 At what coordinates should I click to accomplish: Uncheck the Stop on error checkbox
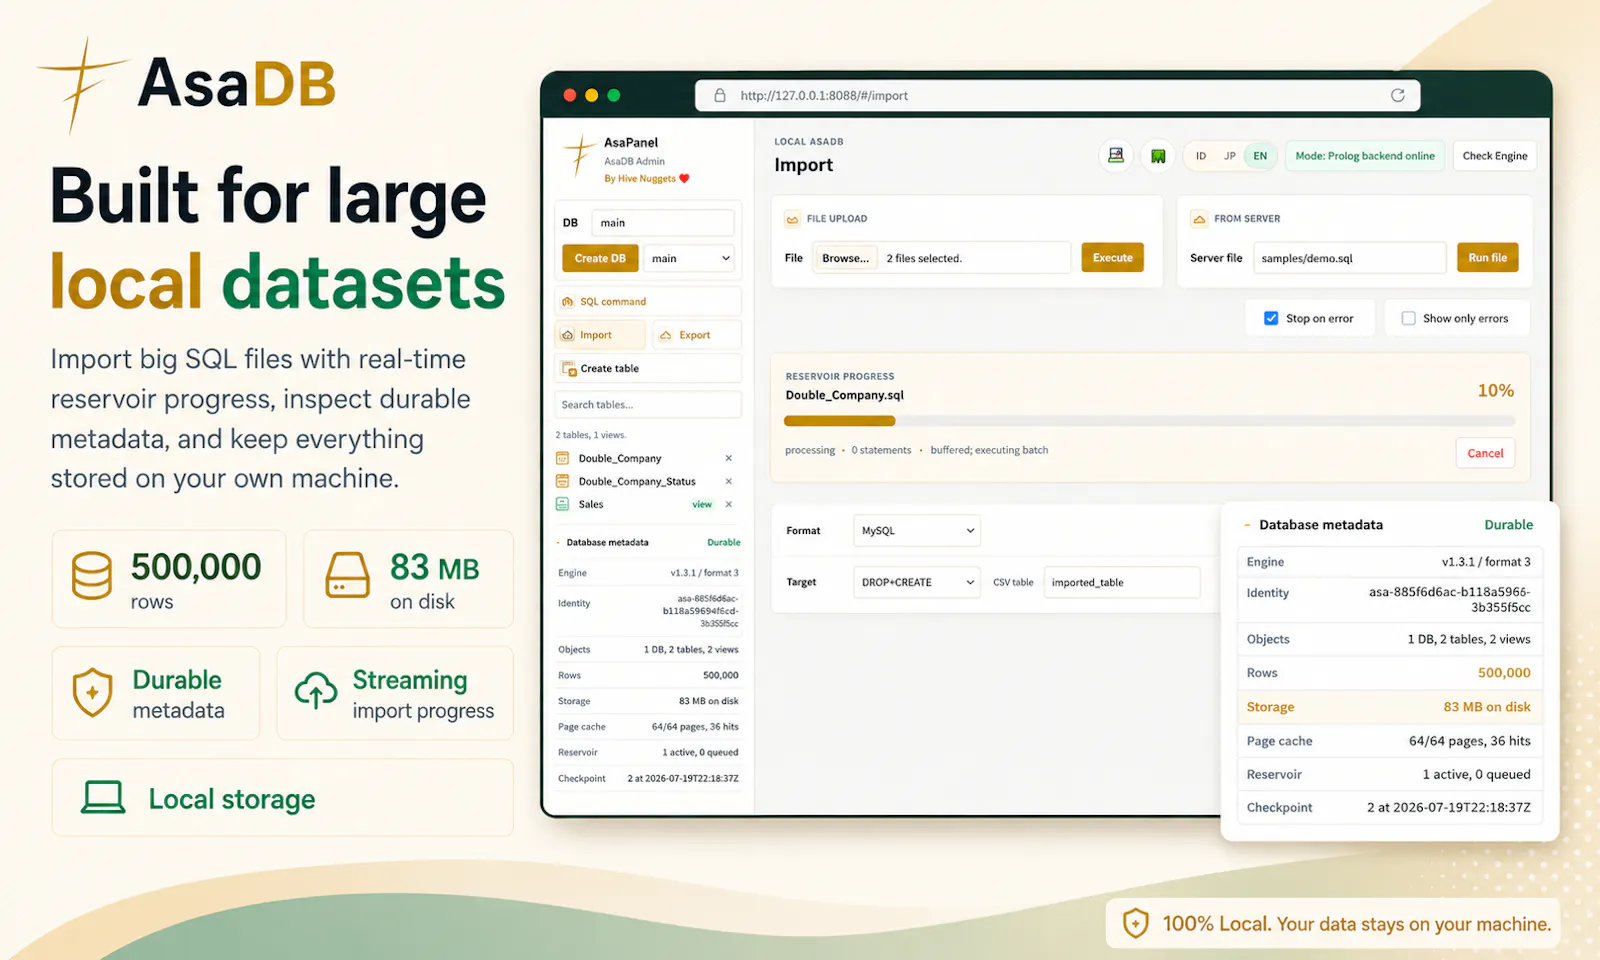coord(1271,318)
